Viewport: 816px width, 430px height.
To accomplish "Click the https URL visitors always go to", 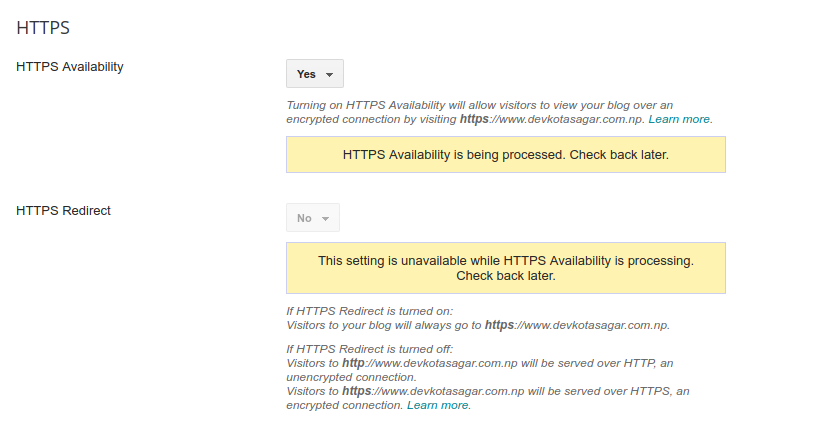I will (x=577, y=325).
